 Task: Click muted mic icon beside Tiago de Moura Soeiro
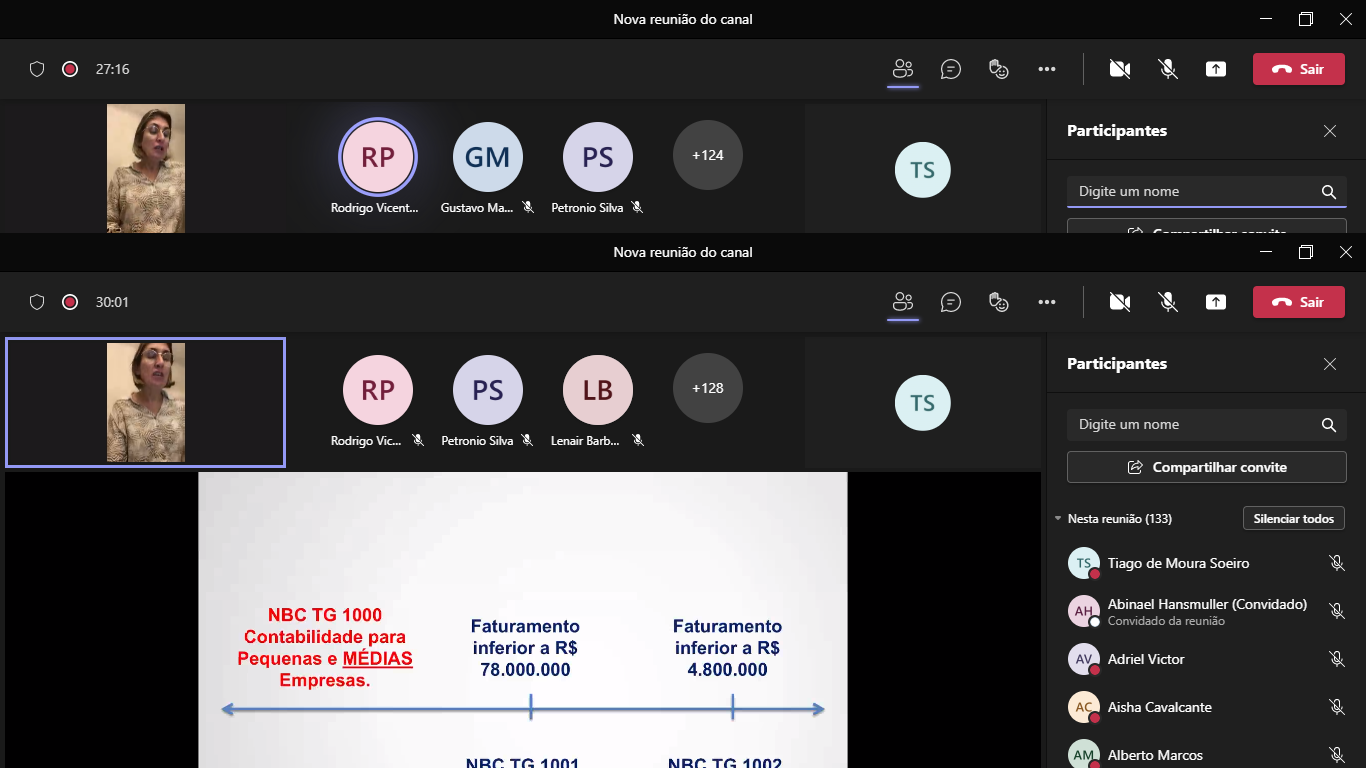(x=1336, y=563)
